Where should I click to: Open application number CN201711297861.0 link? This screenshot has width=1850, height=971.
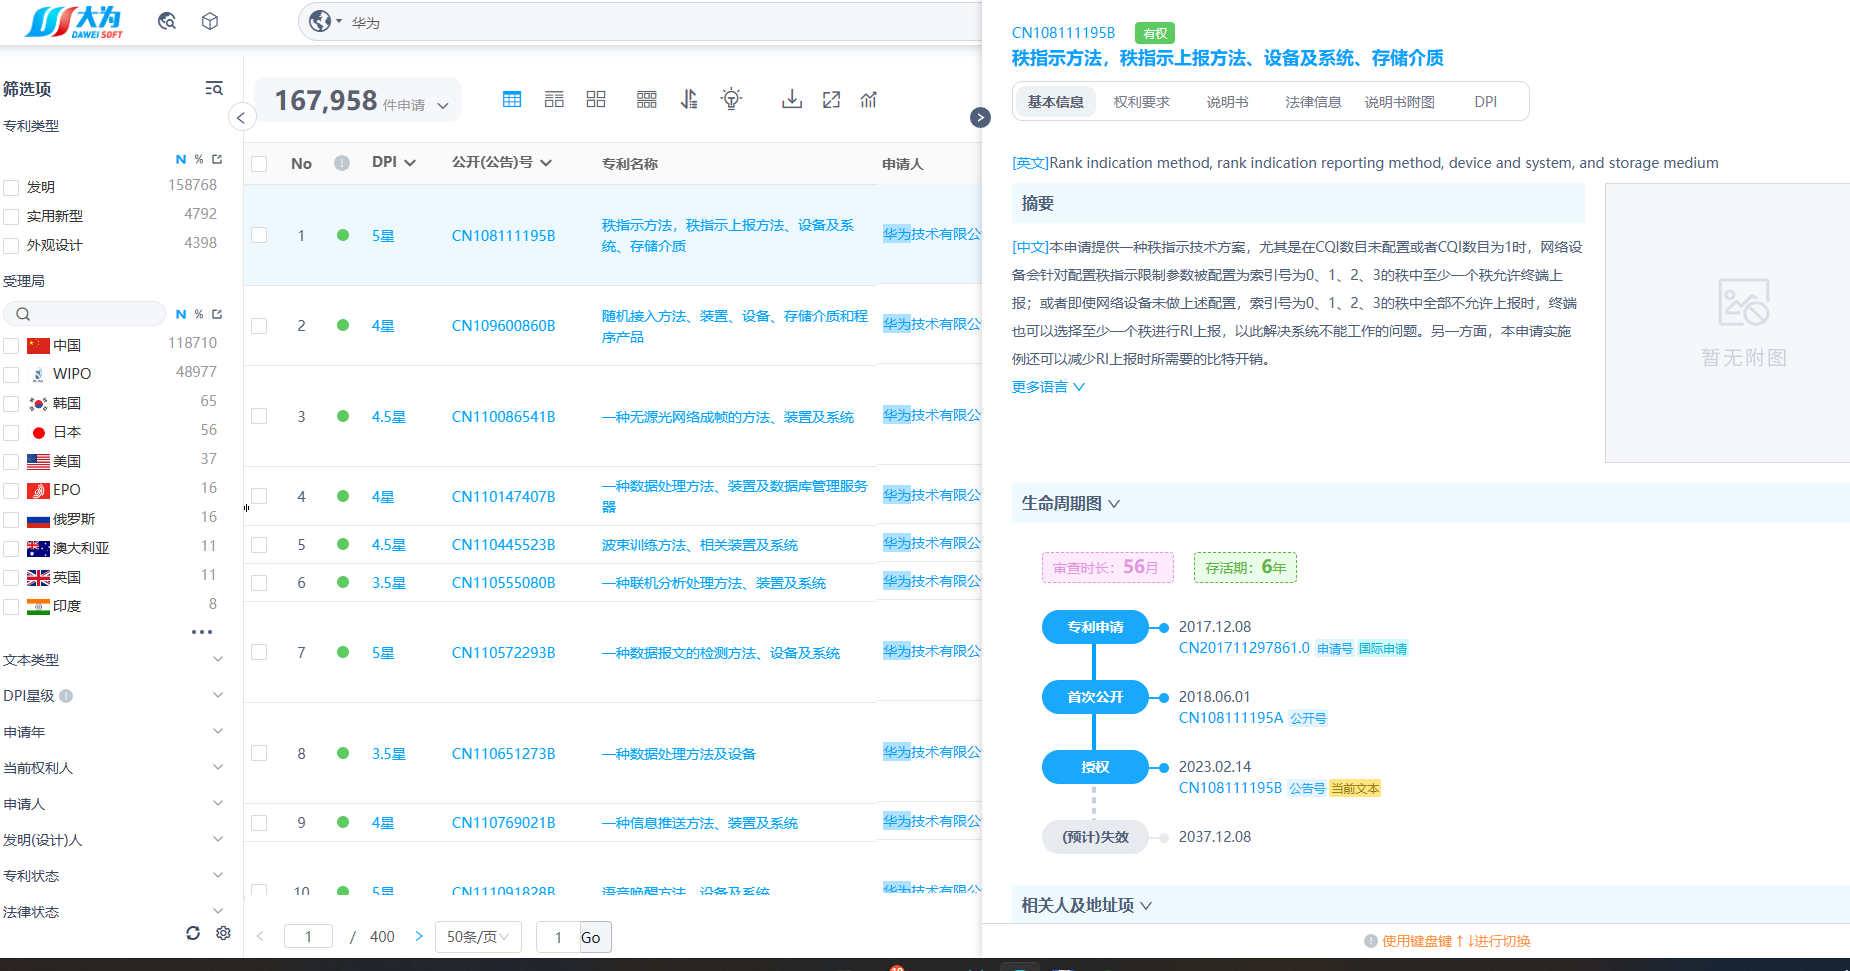tap(1244, 648)
